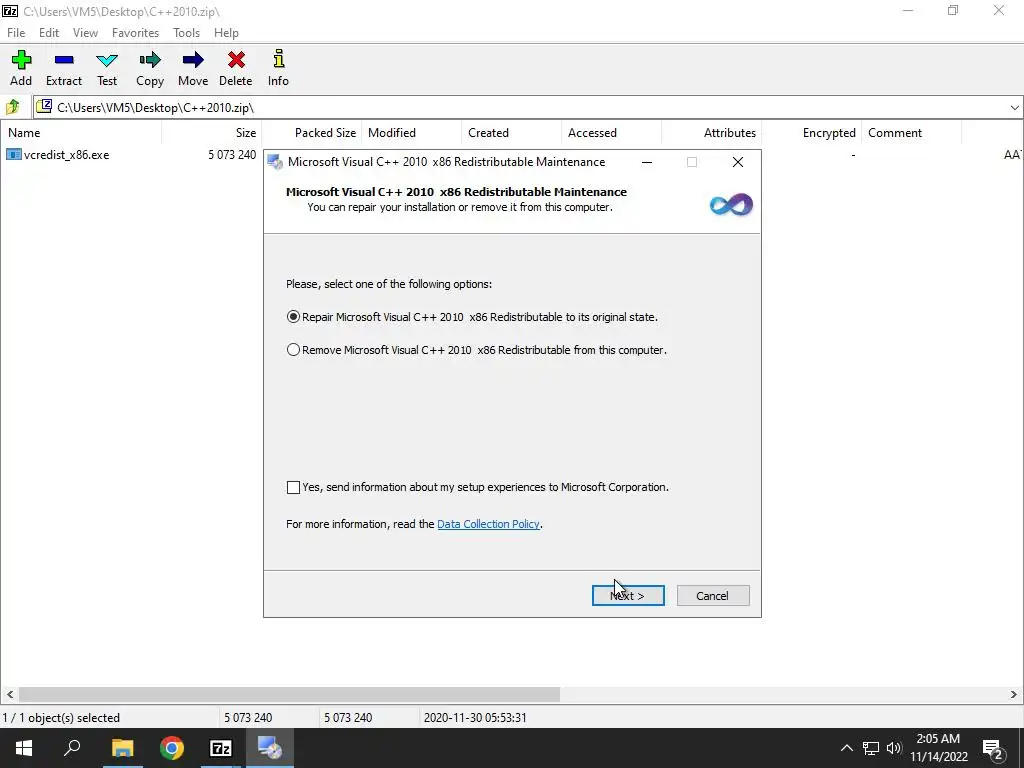Open the notification center icon
The width and height of the screenshot is (1024, 768).
pyautogui.click(x=993, y=748)
